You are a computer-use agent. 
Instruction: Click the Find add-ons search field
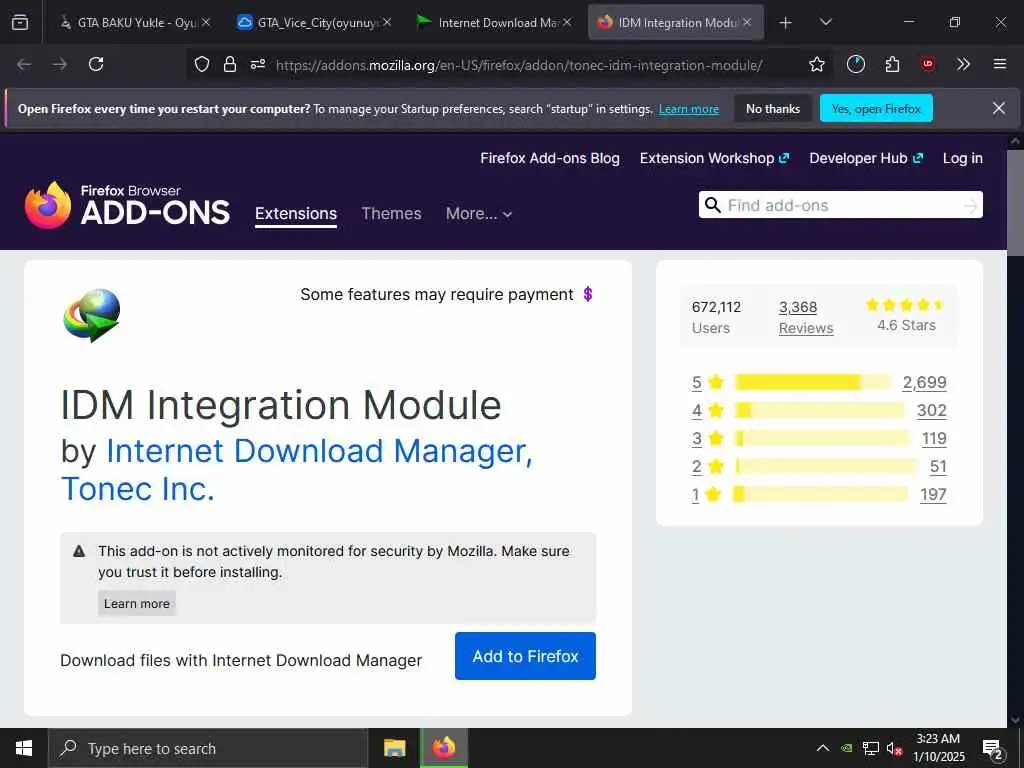(x=840, y=205)
